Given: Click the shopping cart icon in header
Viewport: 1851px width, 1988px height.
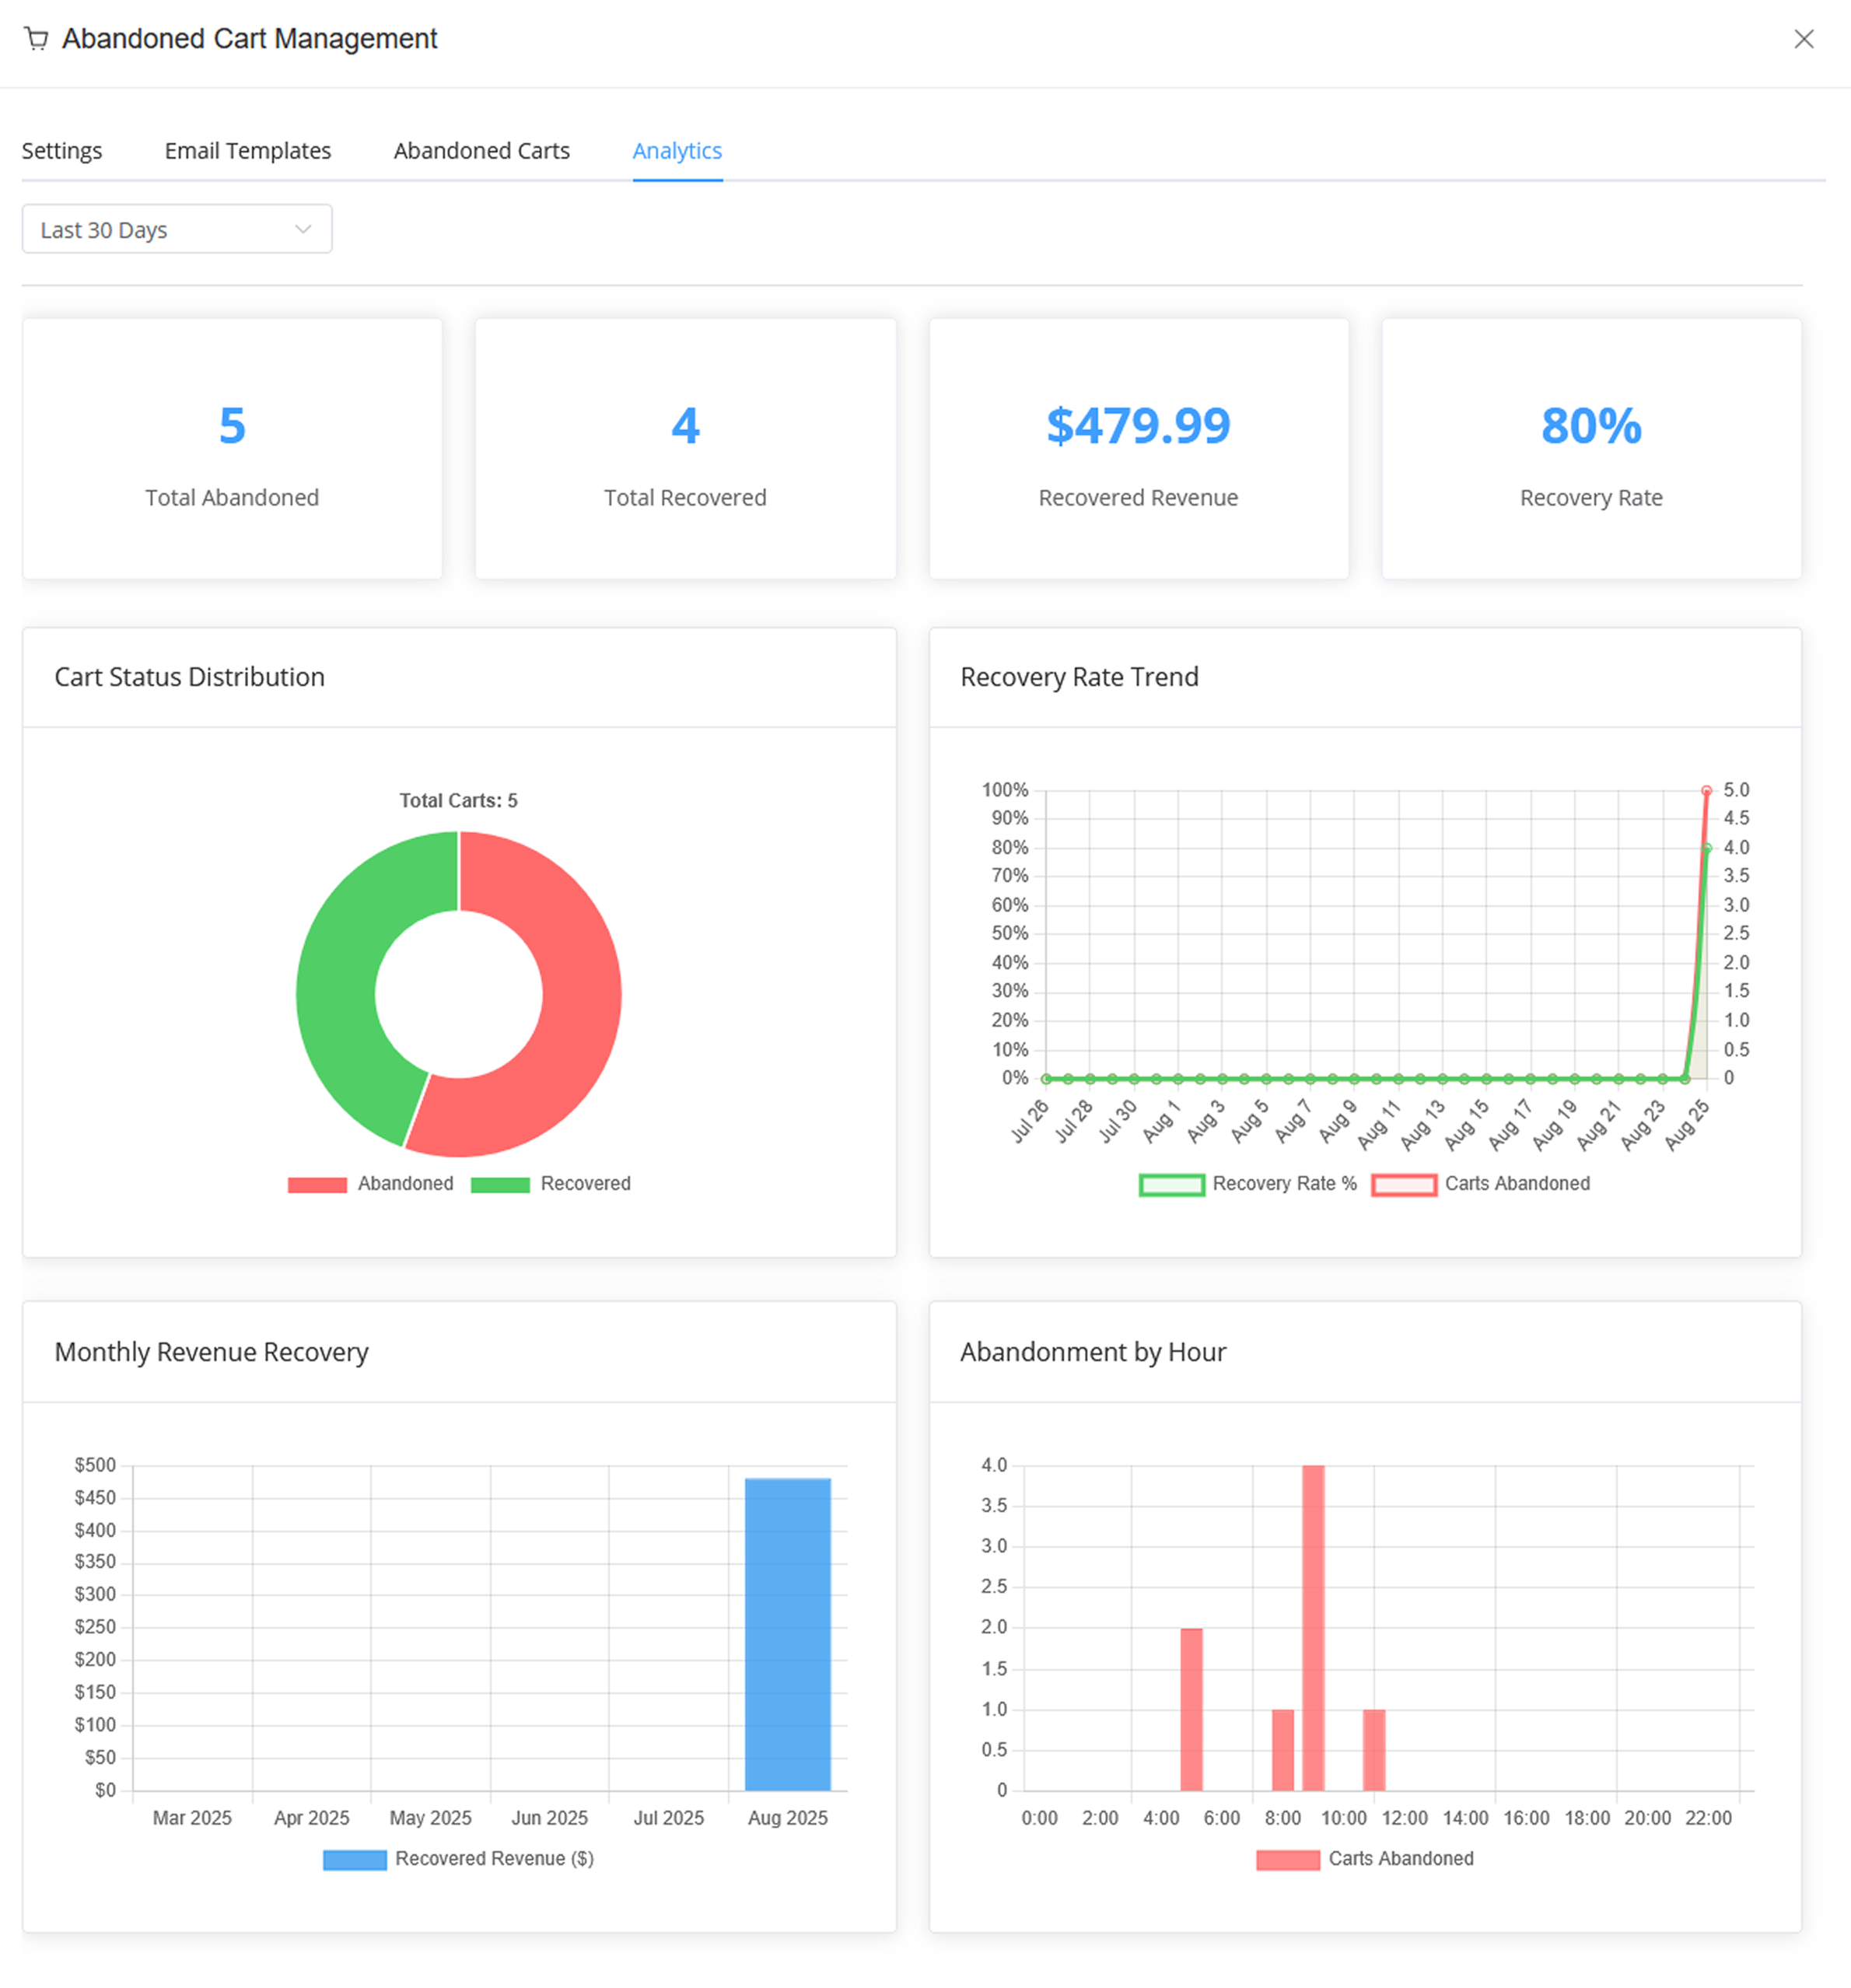Looking at the screenshot, I should click(x=37, y=39).
